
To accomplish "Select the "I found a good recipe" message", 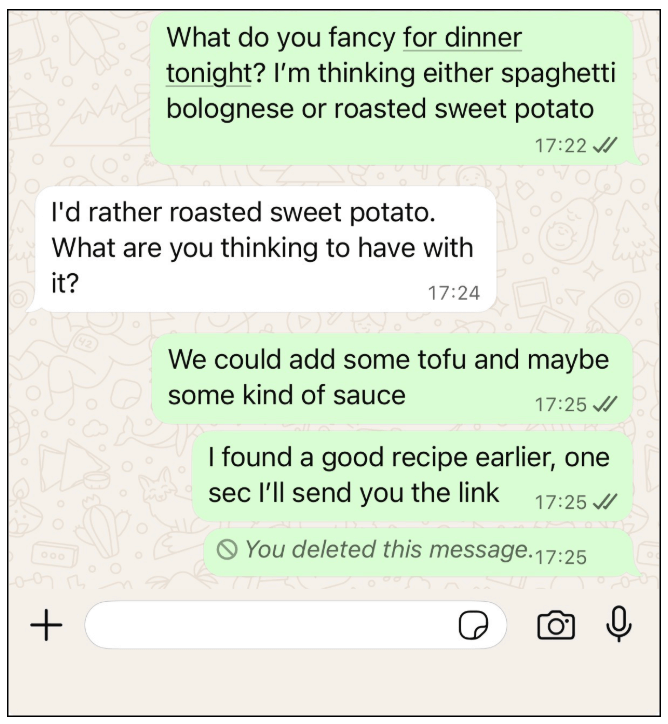I will (x=410, y=476).
